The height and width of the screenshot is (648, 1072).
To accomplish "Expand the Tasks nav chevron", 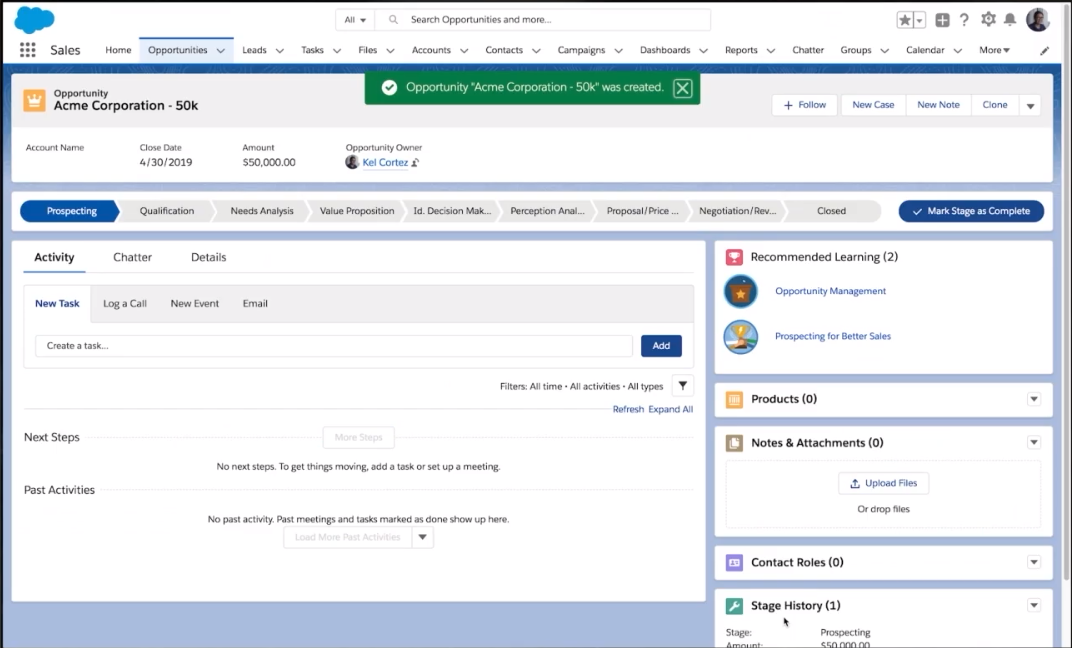I will [x=336, y=51].
